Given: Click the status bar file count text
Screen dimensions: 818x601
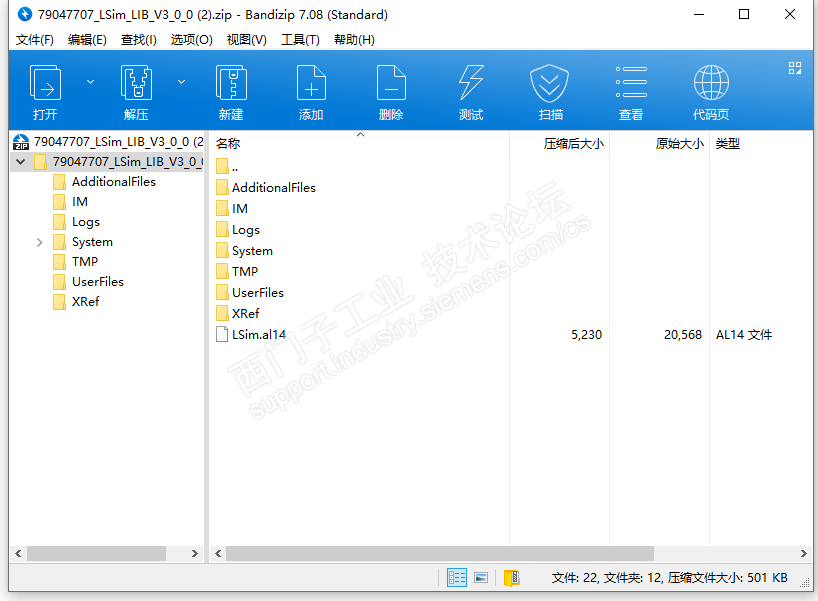Looking at the screenshot, I should (x=670, y=578).
